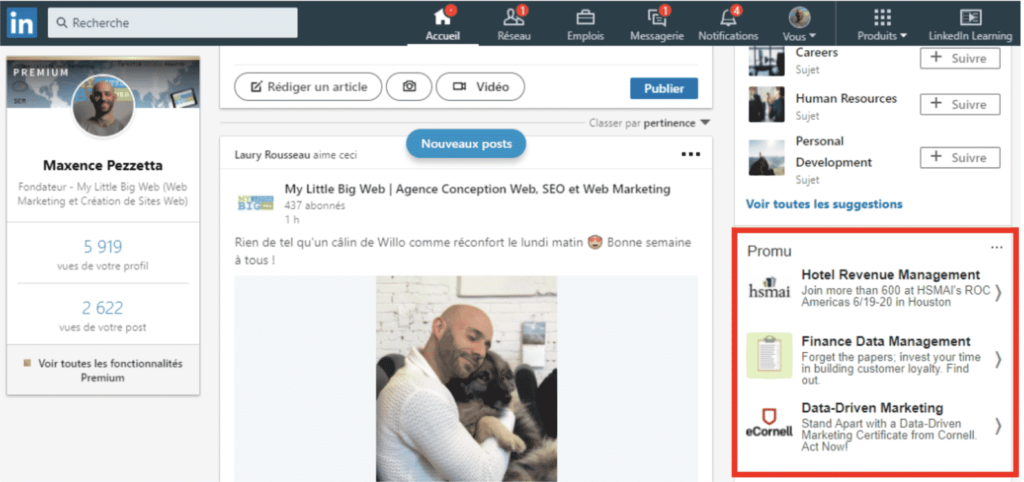Viewport: 1024px width, 482px height.
Task: Click the LinkedIn logo icon
Action: pyautogui.click(x=22, y=23)
